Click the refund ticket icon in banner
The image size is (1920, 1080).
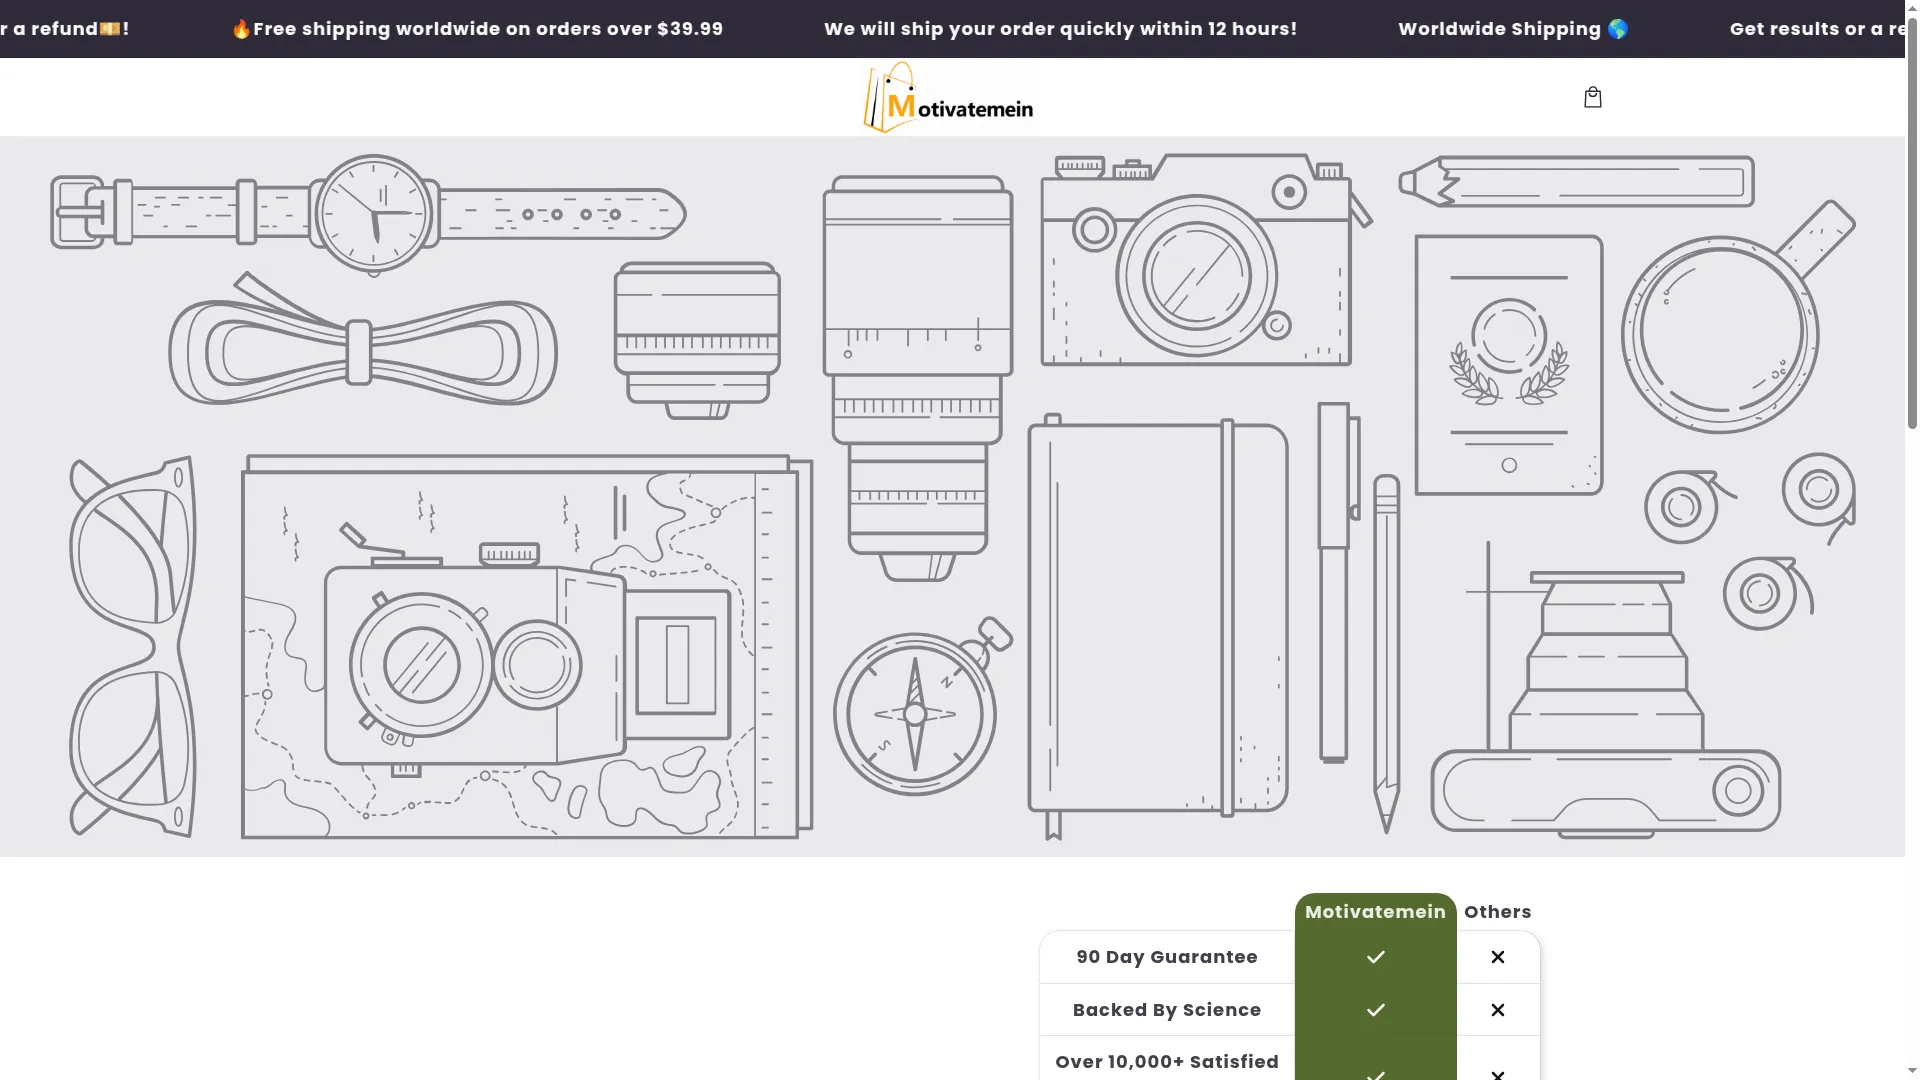click(x=110, y=29)
